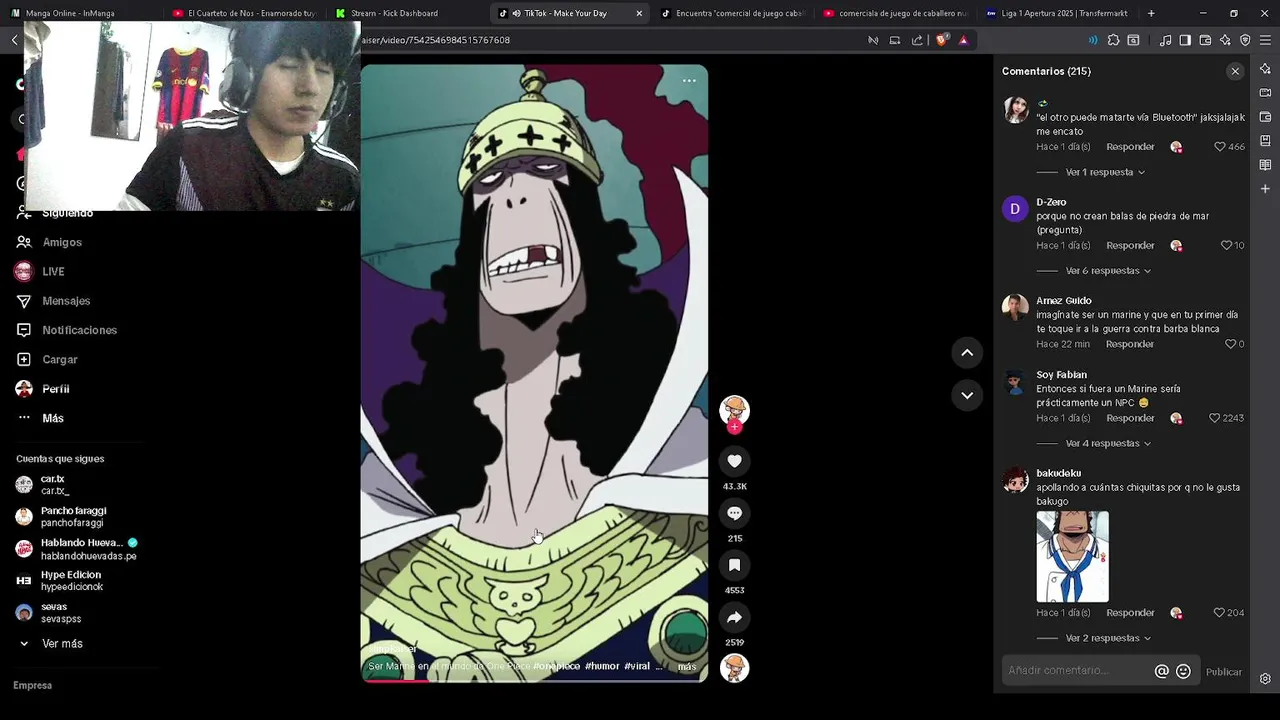Click the share page icon in address bar
This screenshot has width=1280, height=720.
[x=917, y=40]
